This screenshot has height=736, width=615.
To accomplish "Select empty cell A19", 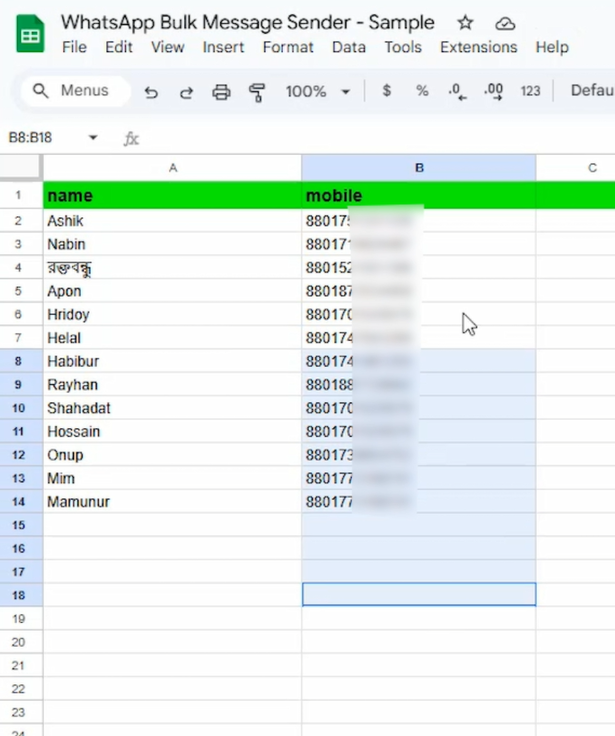I will (172, 619).
